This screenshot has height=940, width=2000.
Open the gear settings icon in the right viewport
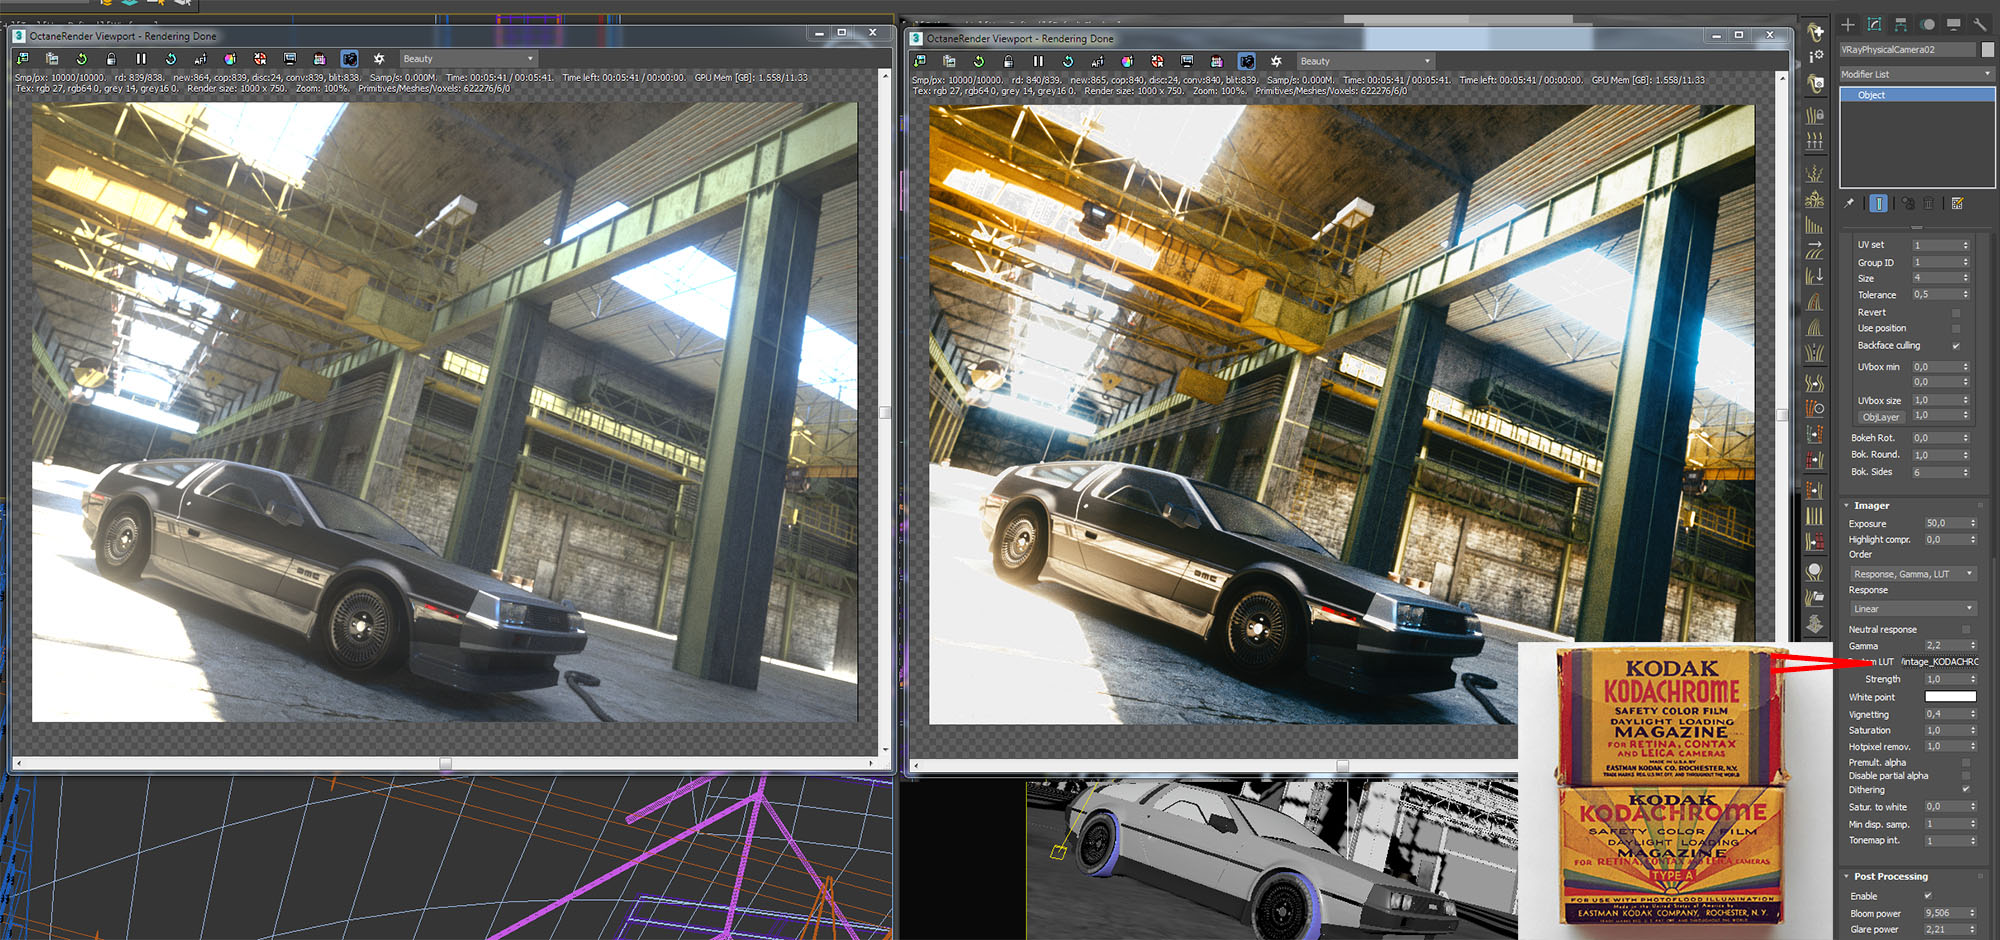tap(1276, 61)
